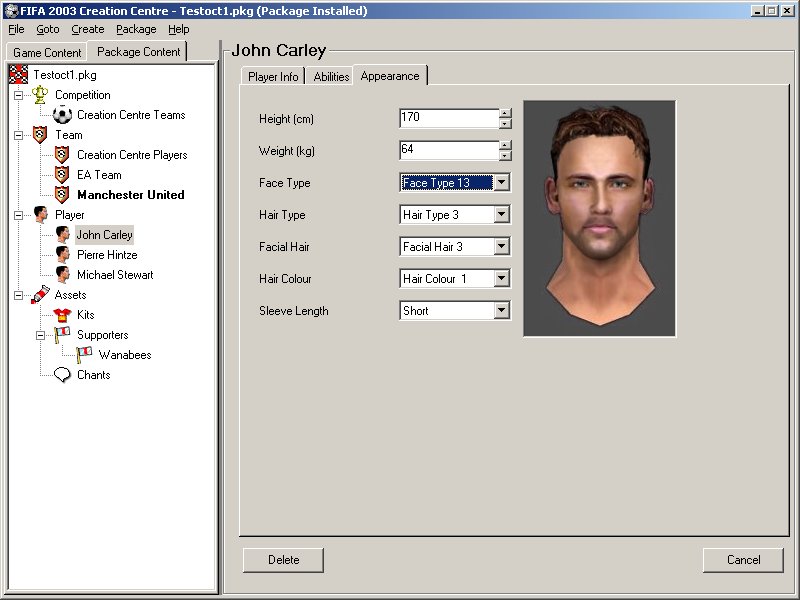Click the soccer ball icon for Creation Centre Teams
The height and width of the screenshot is (600, 800).
pyautogui.click(x=62, y=115)
